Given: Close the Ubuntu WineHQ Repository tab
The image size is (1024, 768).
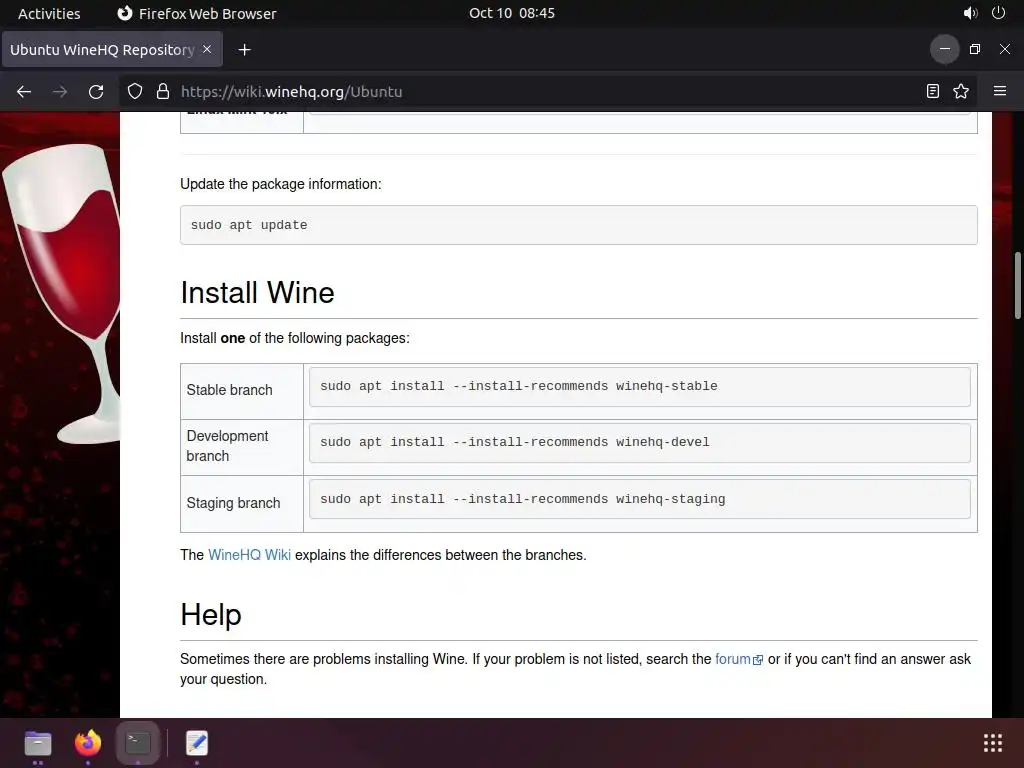Looking at the screenshot, I should coord(207,50).
